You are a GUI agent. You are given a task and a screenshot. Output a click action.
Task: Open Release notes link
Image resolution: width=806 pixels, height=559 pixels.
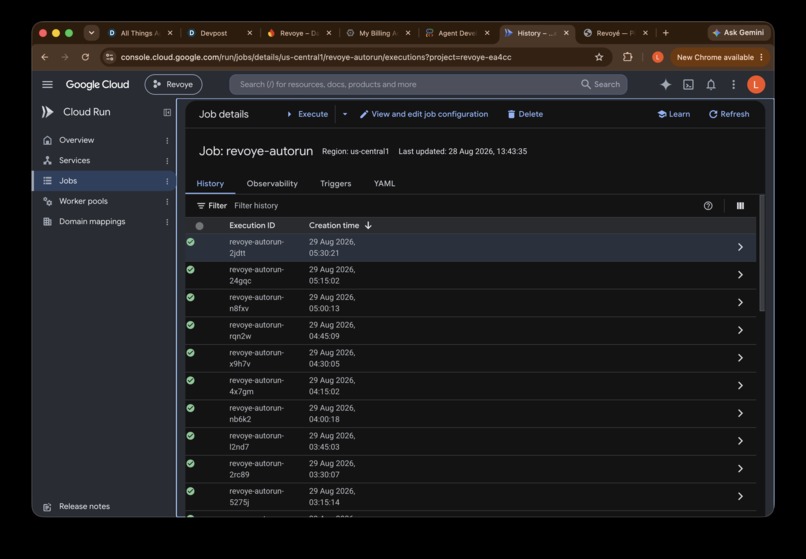coord(84,507)
